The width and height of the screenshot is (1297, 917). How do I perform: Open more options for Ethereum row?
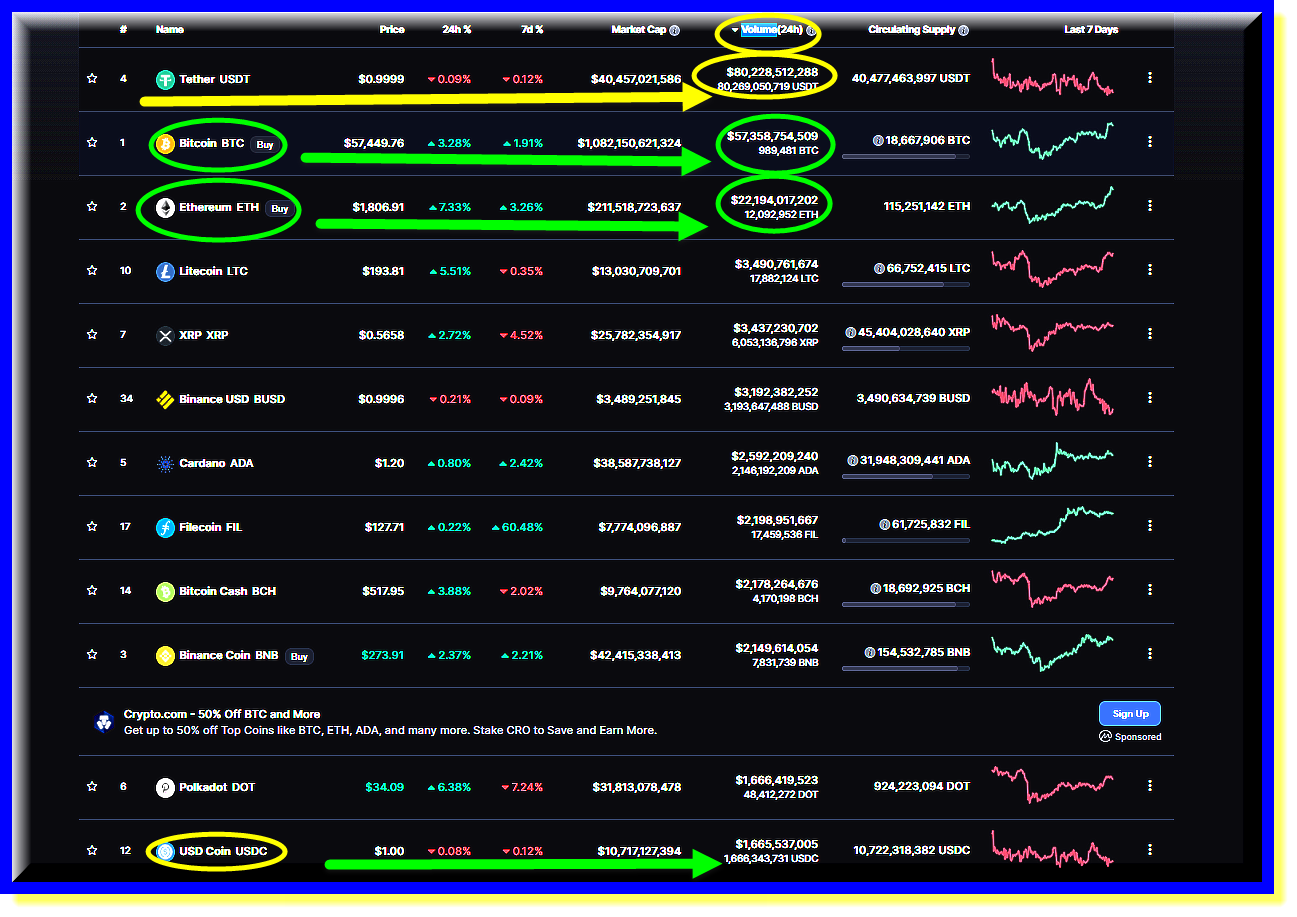click(1150, 206)
